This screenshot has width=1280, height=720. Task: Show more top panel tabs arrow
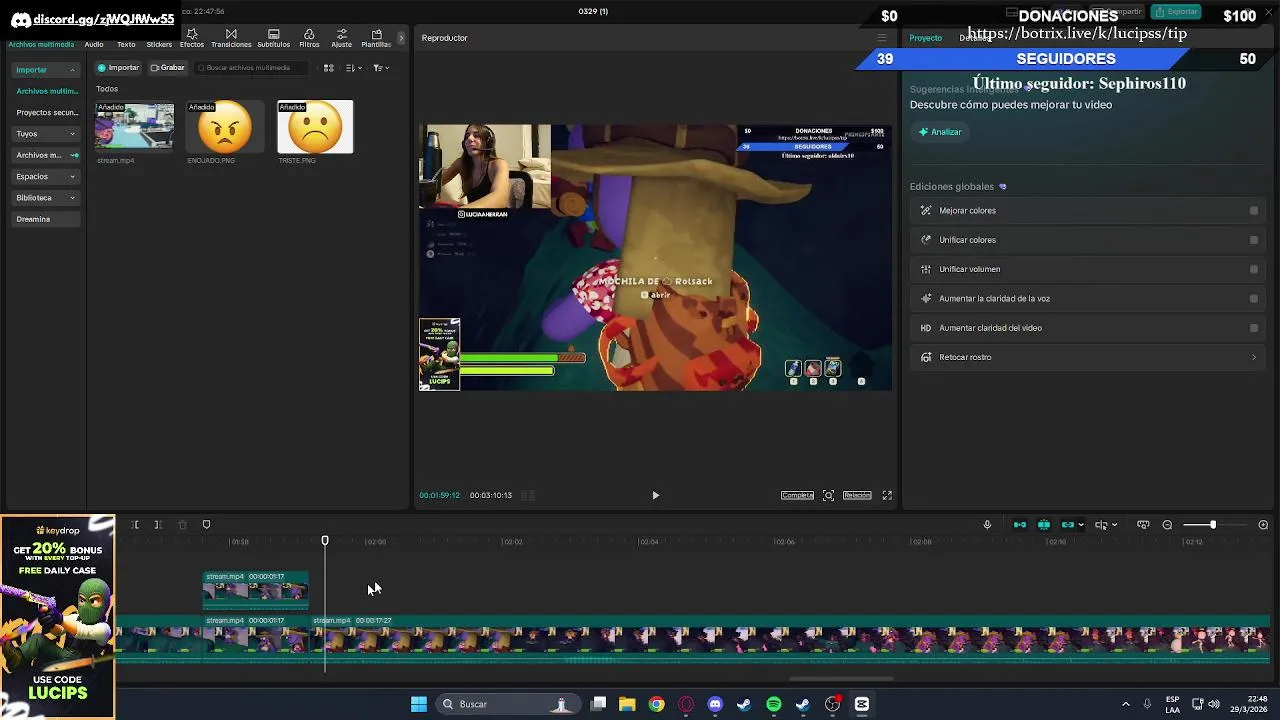pos(401,38)
